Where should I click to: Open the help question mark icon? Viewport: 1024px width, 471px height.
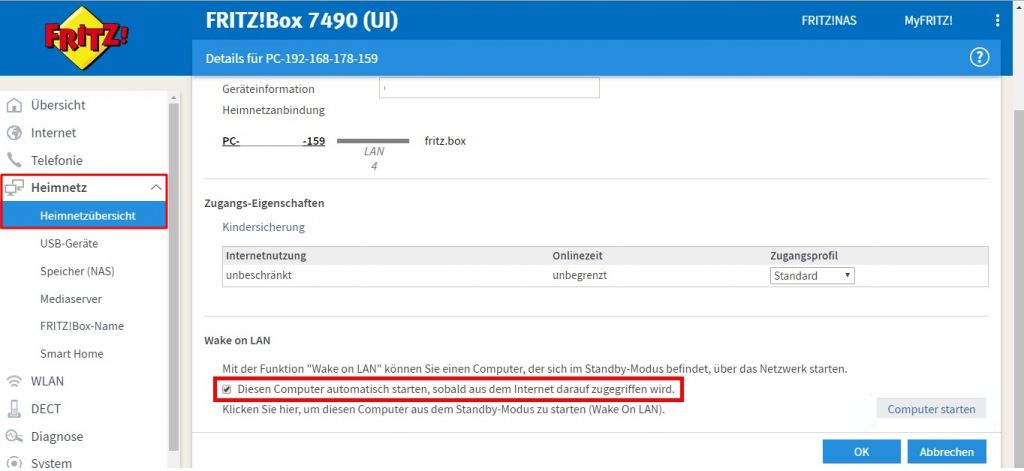pos(979,58)
